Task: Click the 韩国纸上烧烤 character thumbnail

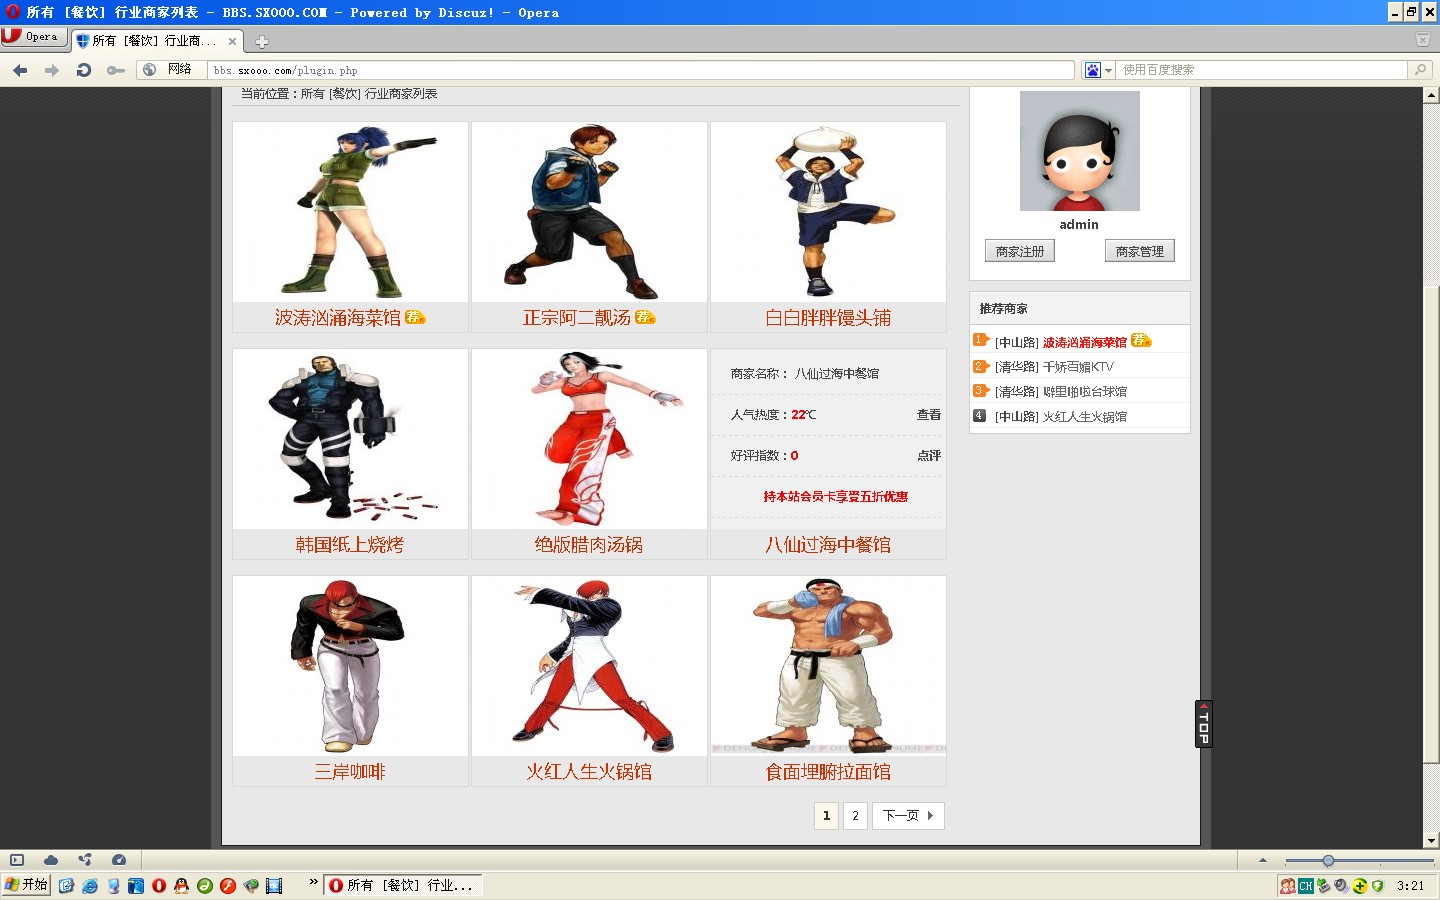Action: click(x=350, y=439)
